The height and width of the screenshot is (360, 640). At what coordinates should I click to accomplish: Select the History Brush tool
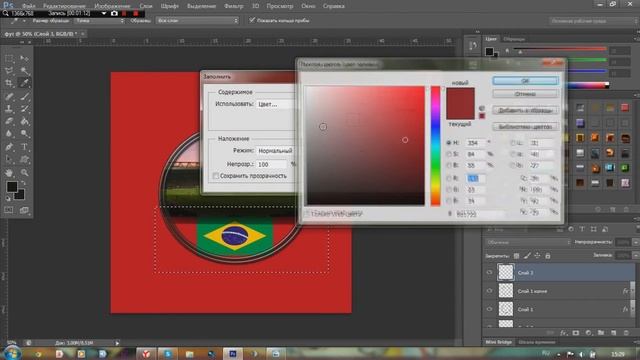pos(24,109)
